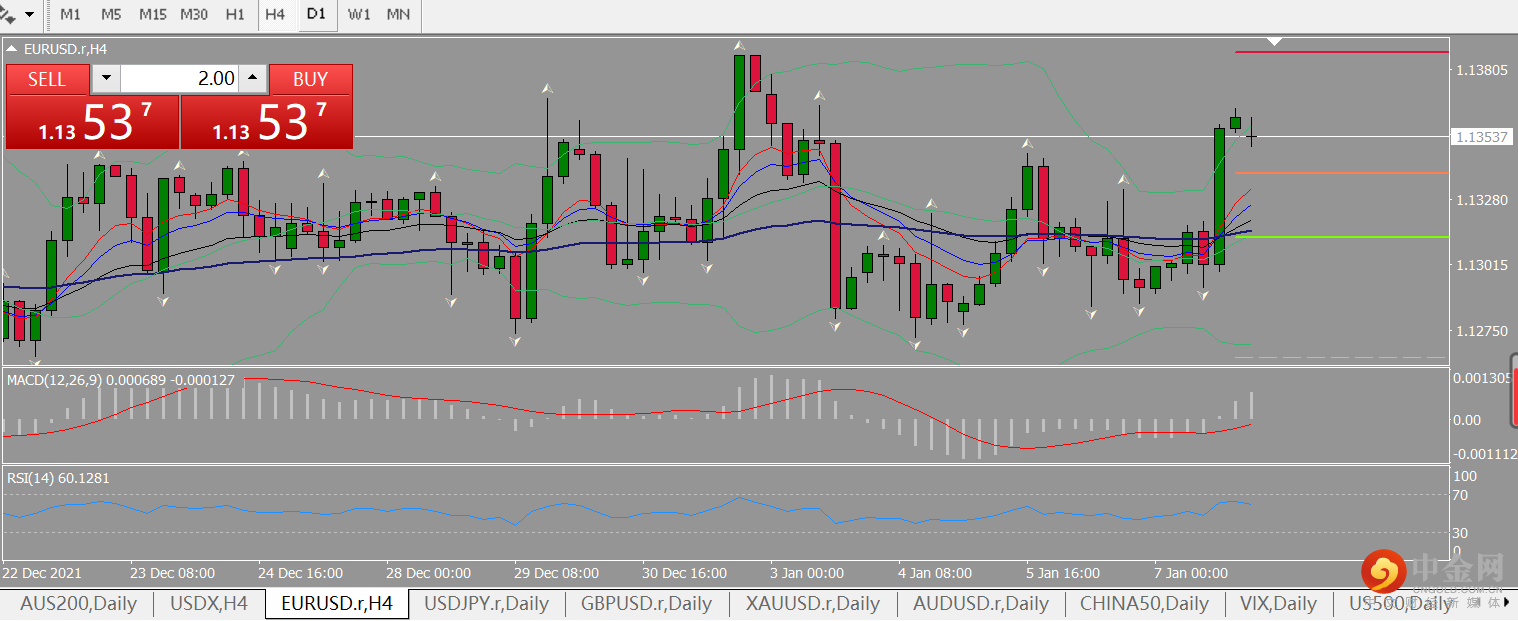Open the USDX,H4 chart tab
The width and height of the screenshot is (1518, 621).
click(x=209, y=603)
